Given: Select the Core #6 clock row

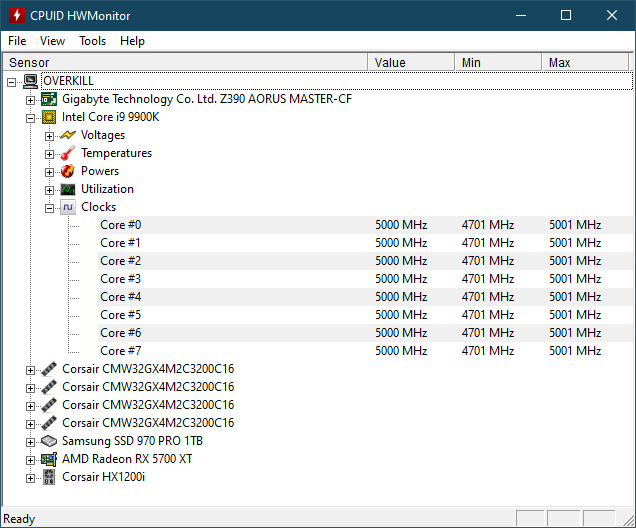Looking at the screenshot, I should pos(365,333).
